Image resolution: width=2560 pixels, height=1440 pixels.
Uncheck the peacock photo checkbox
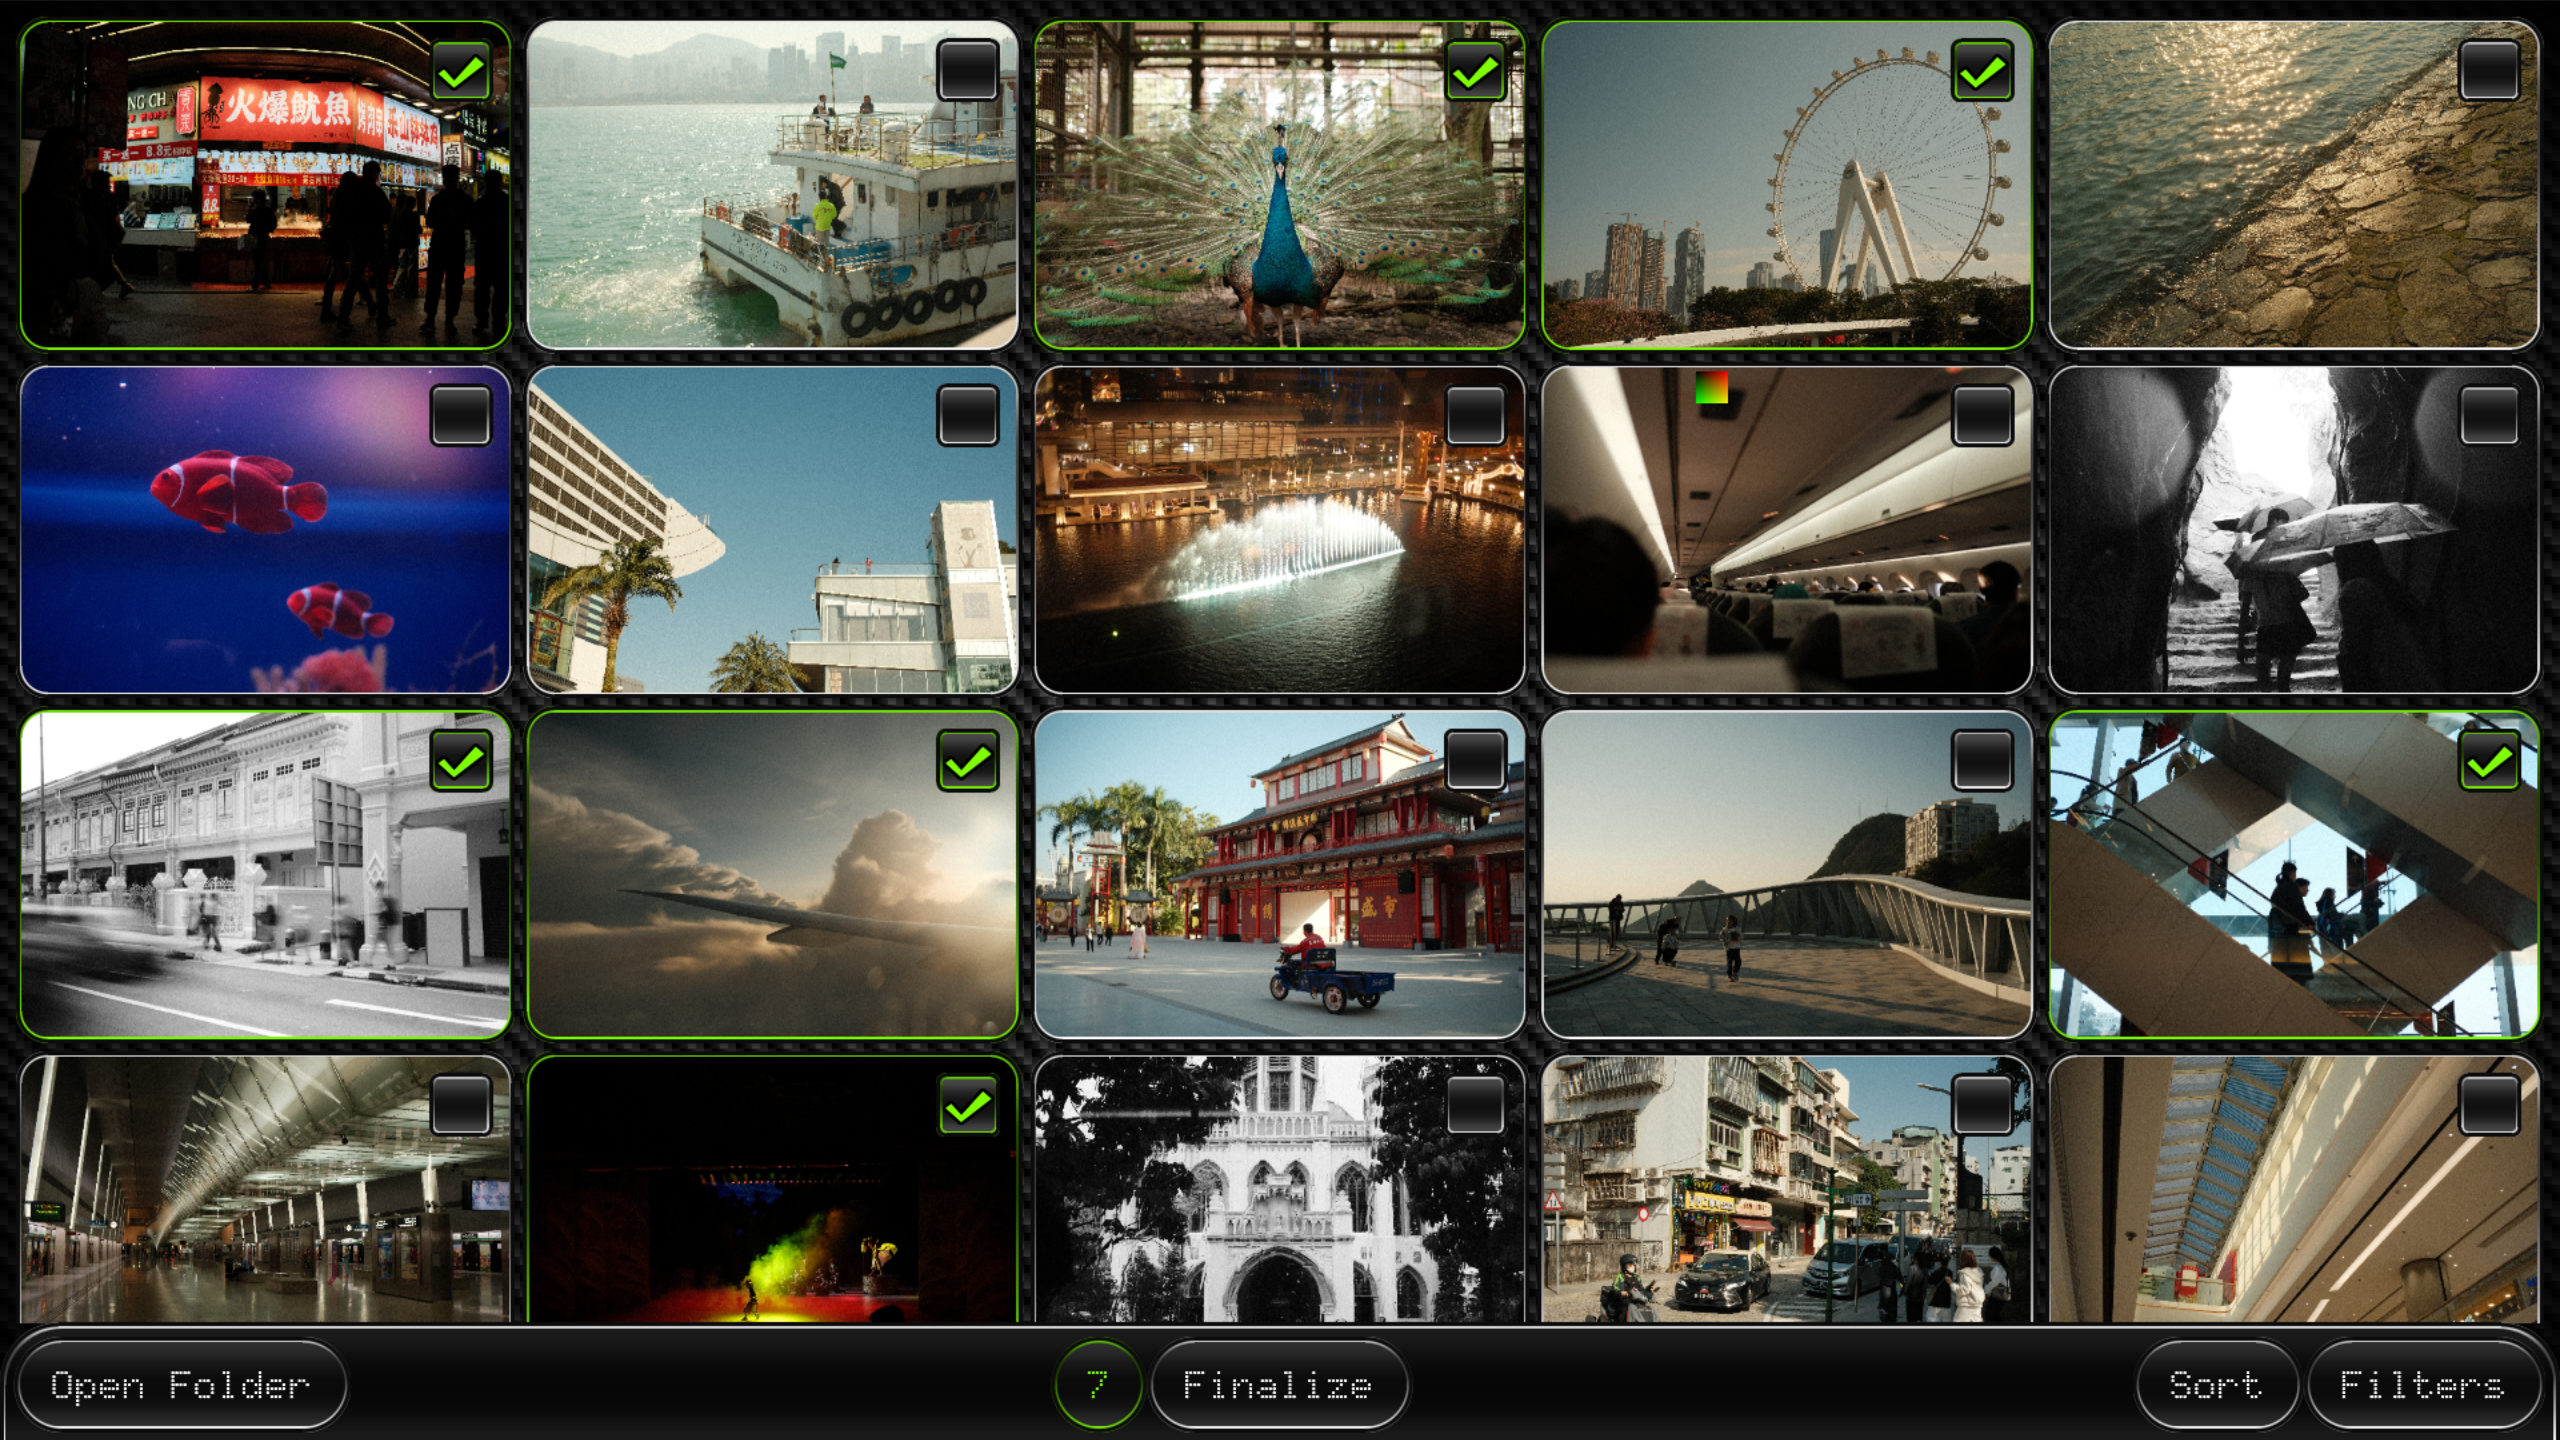coord(1475,71)
